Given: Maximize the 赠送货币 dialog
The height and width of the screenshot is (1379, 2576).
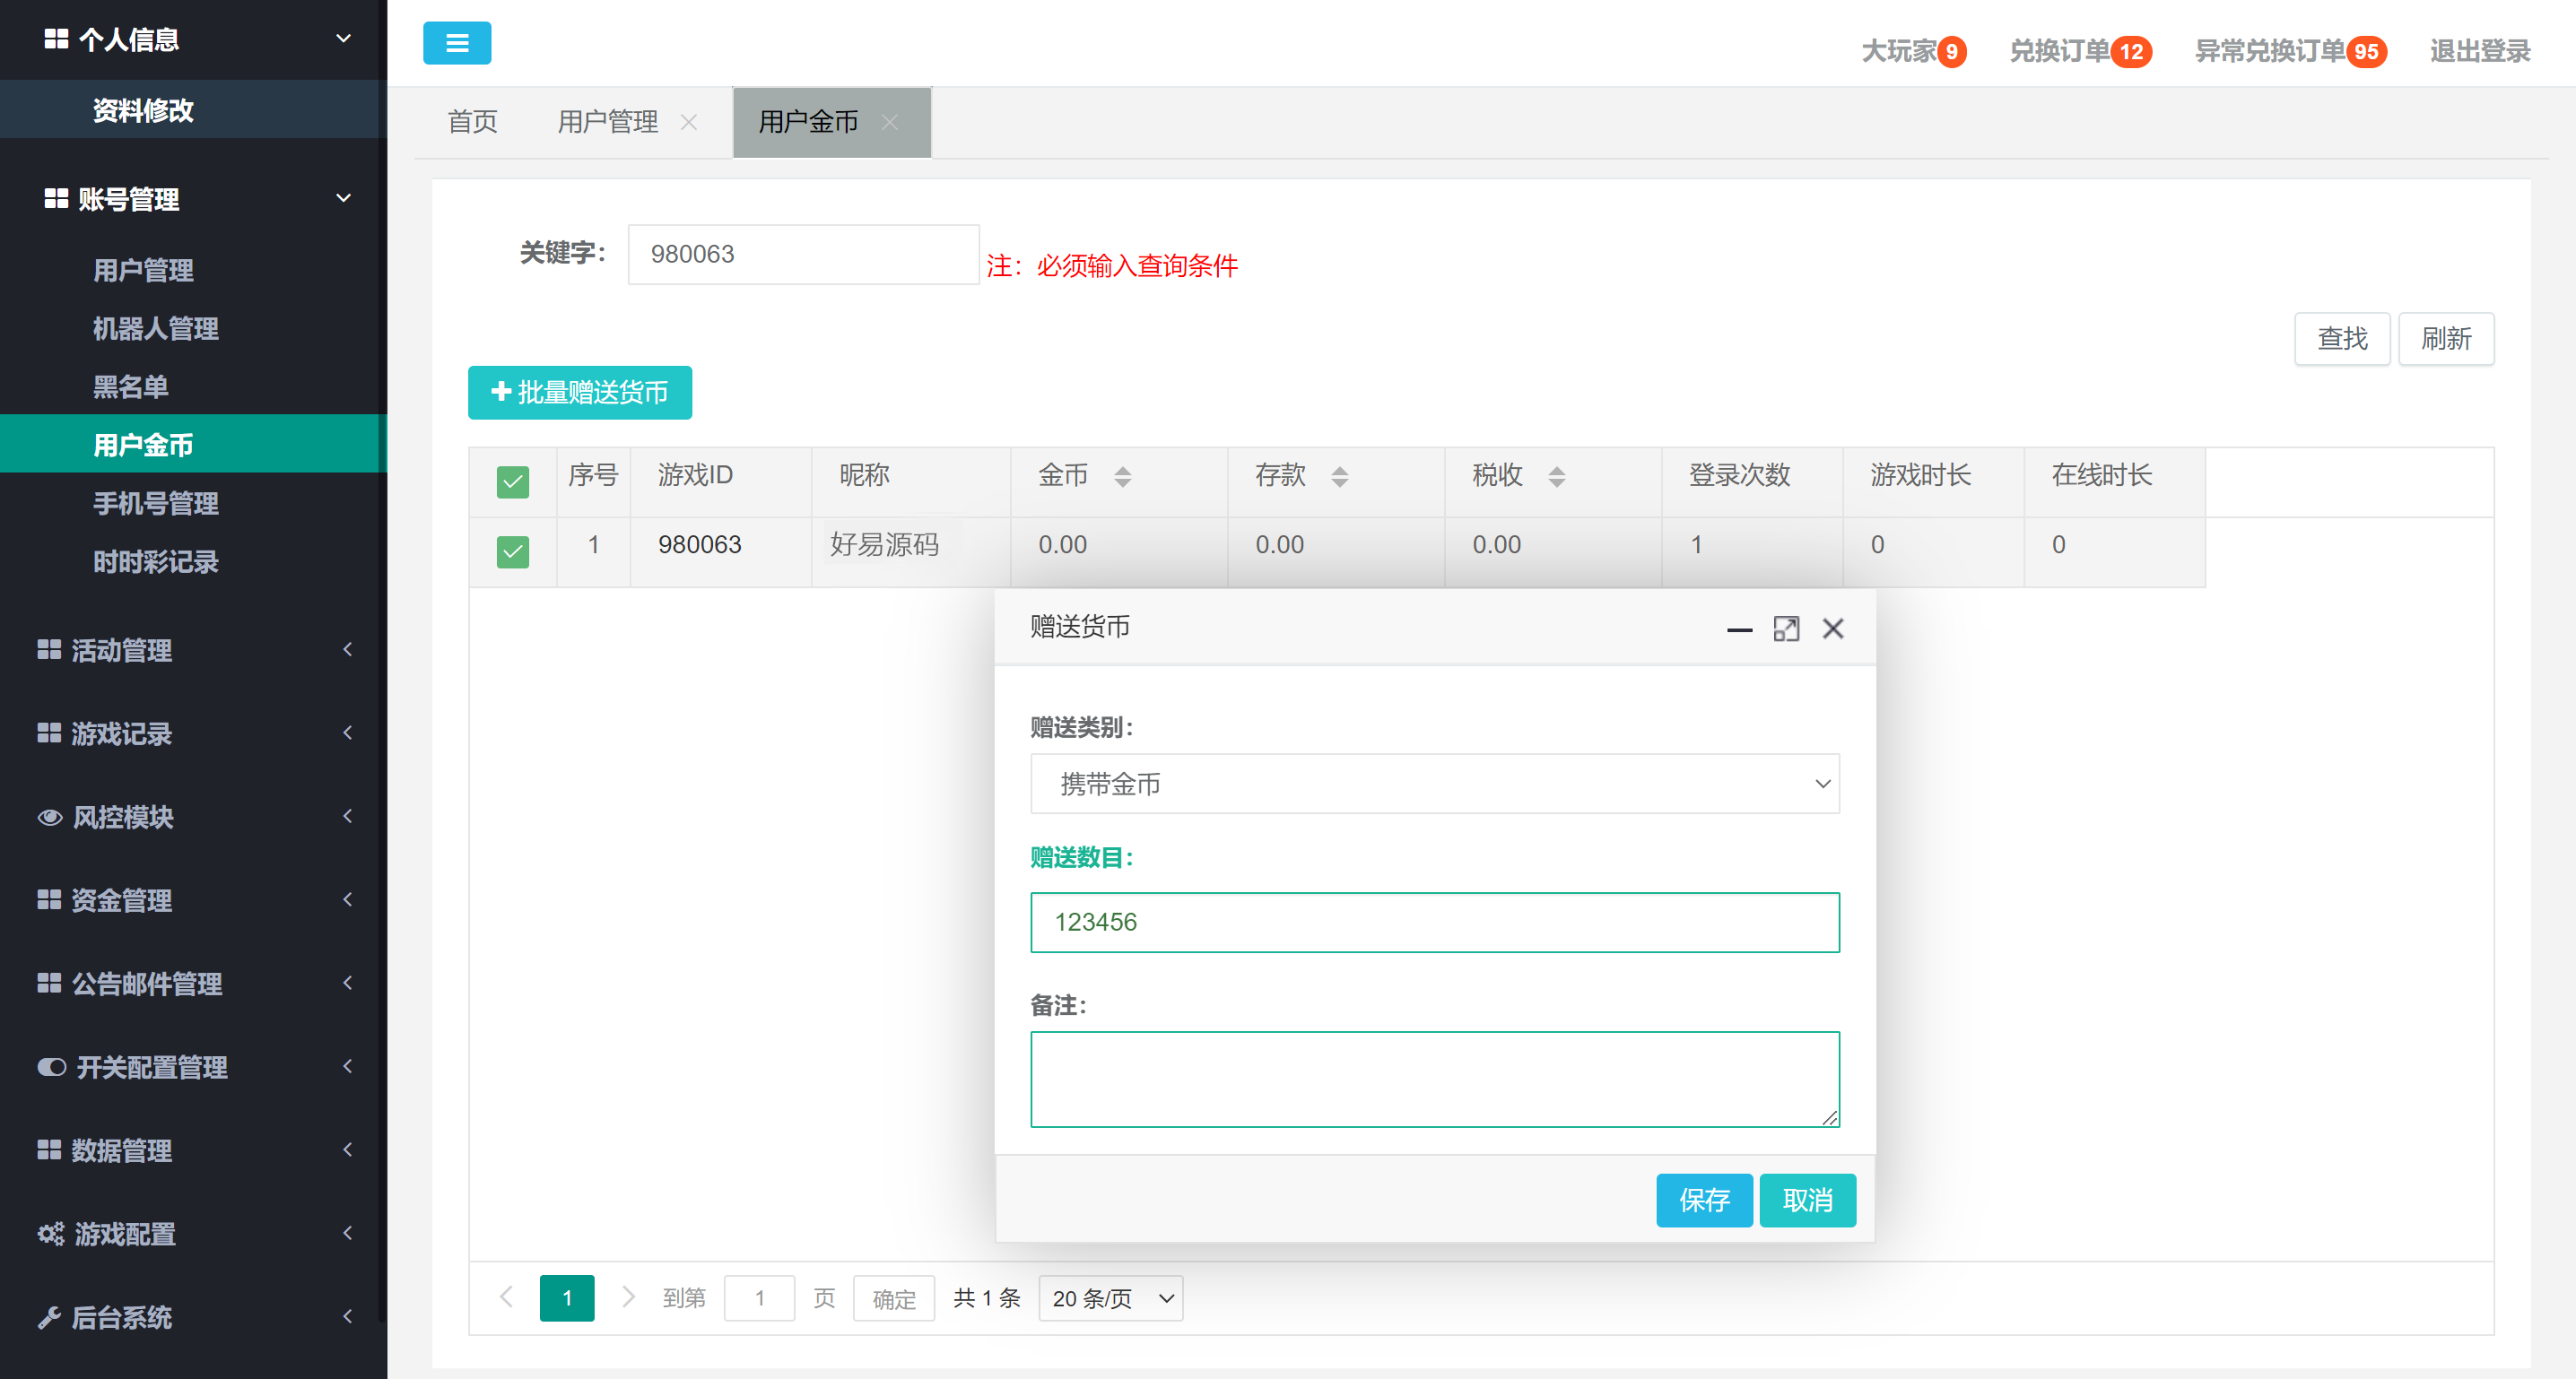Looking at the screenshot, I should click(1787, 628).
